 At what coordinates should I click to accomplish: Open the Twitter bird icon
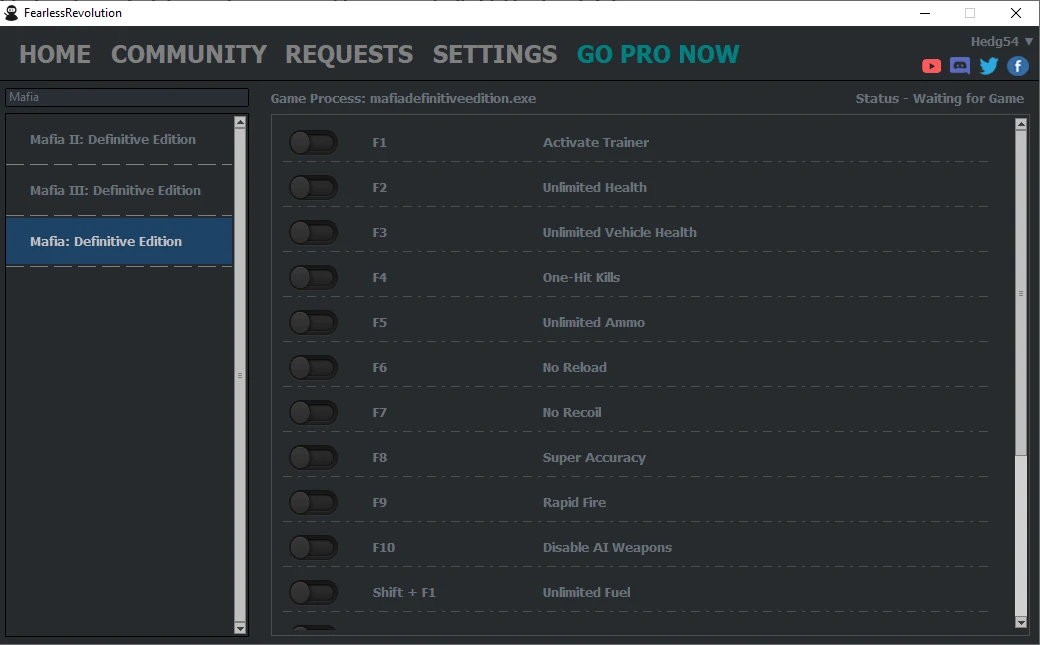(988, 66)
